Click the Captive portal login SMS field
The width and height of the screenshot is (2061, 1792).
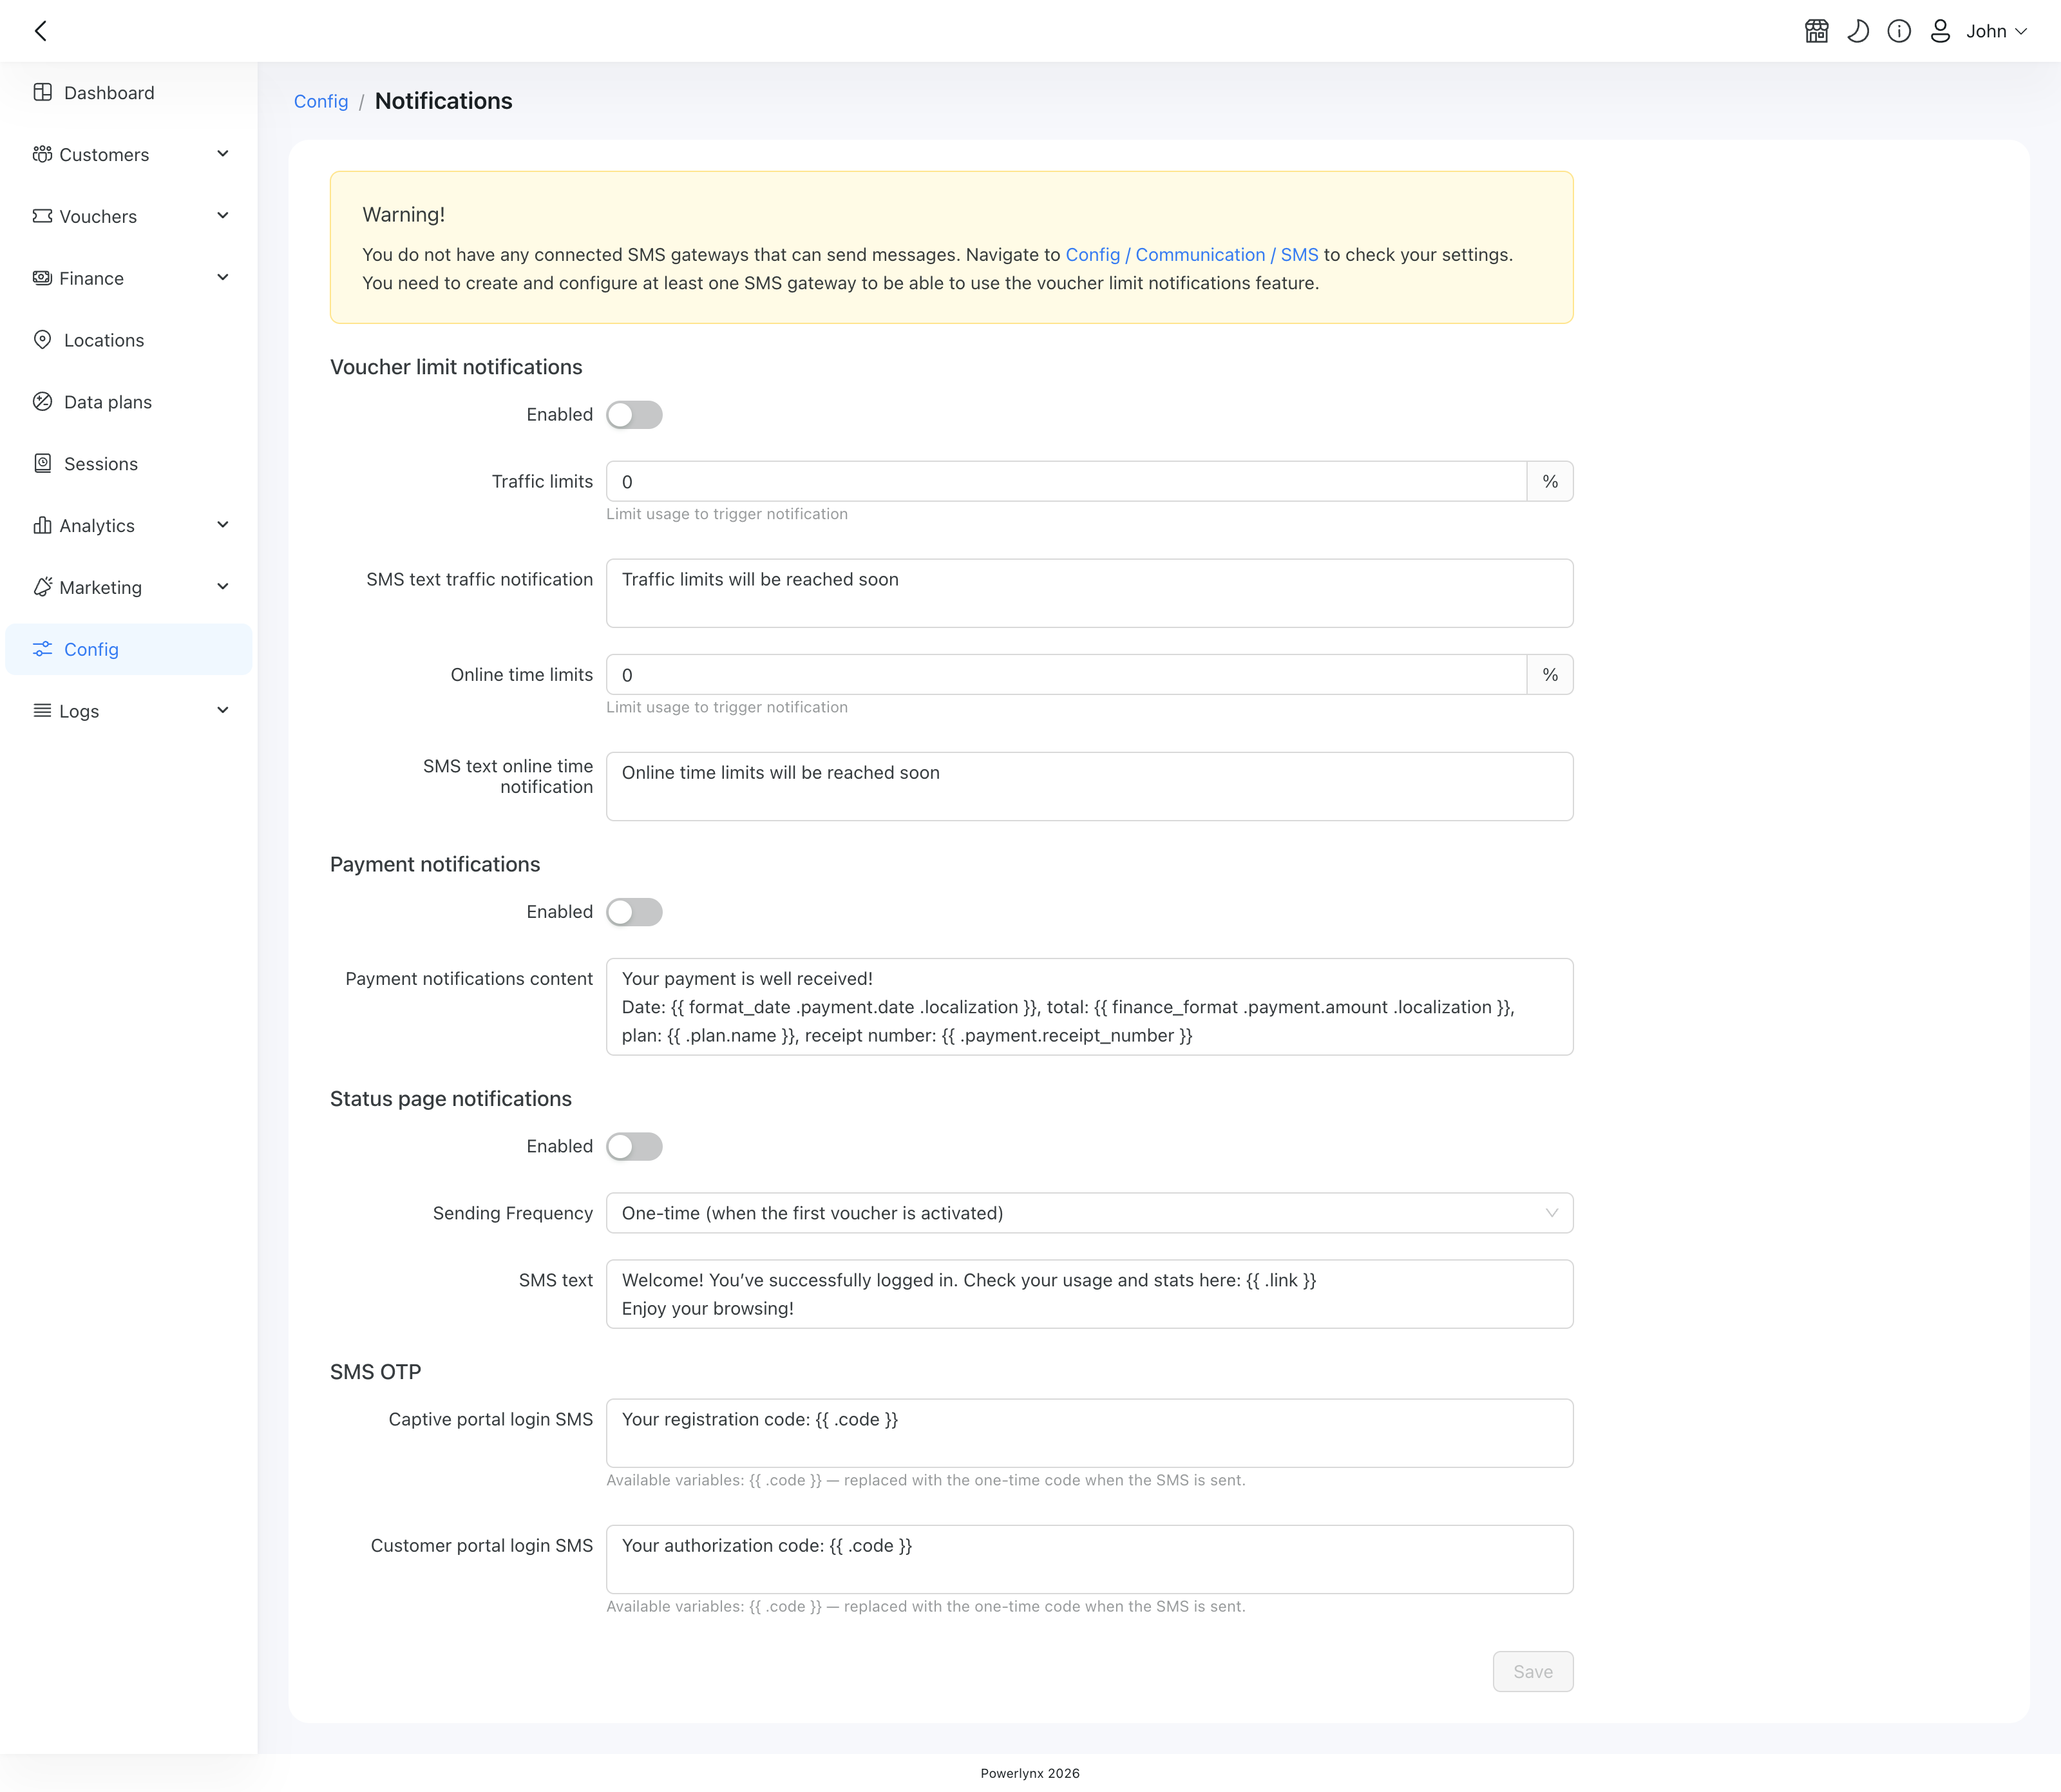pos(1089,1433)
